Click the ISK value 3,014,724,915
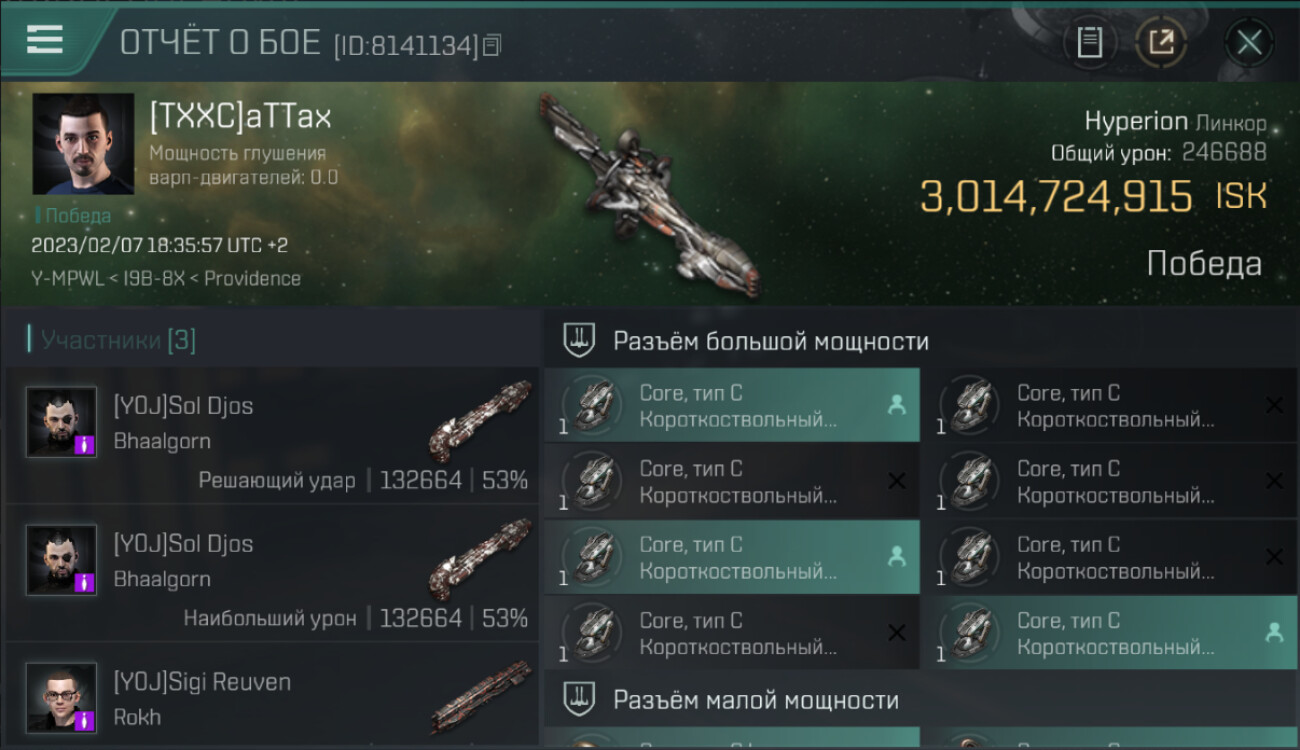Image resolution: width=1300 pixels, height=750 pixels. coord(1057,196)
